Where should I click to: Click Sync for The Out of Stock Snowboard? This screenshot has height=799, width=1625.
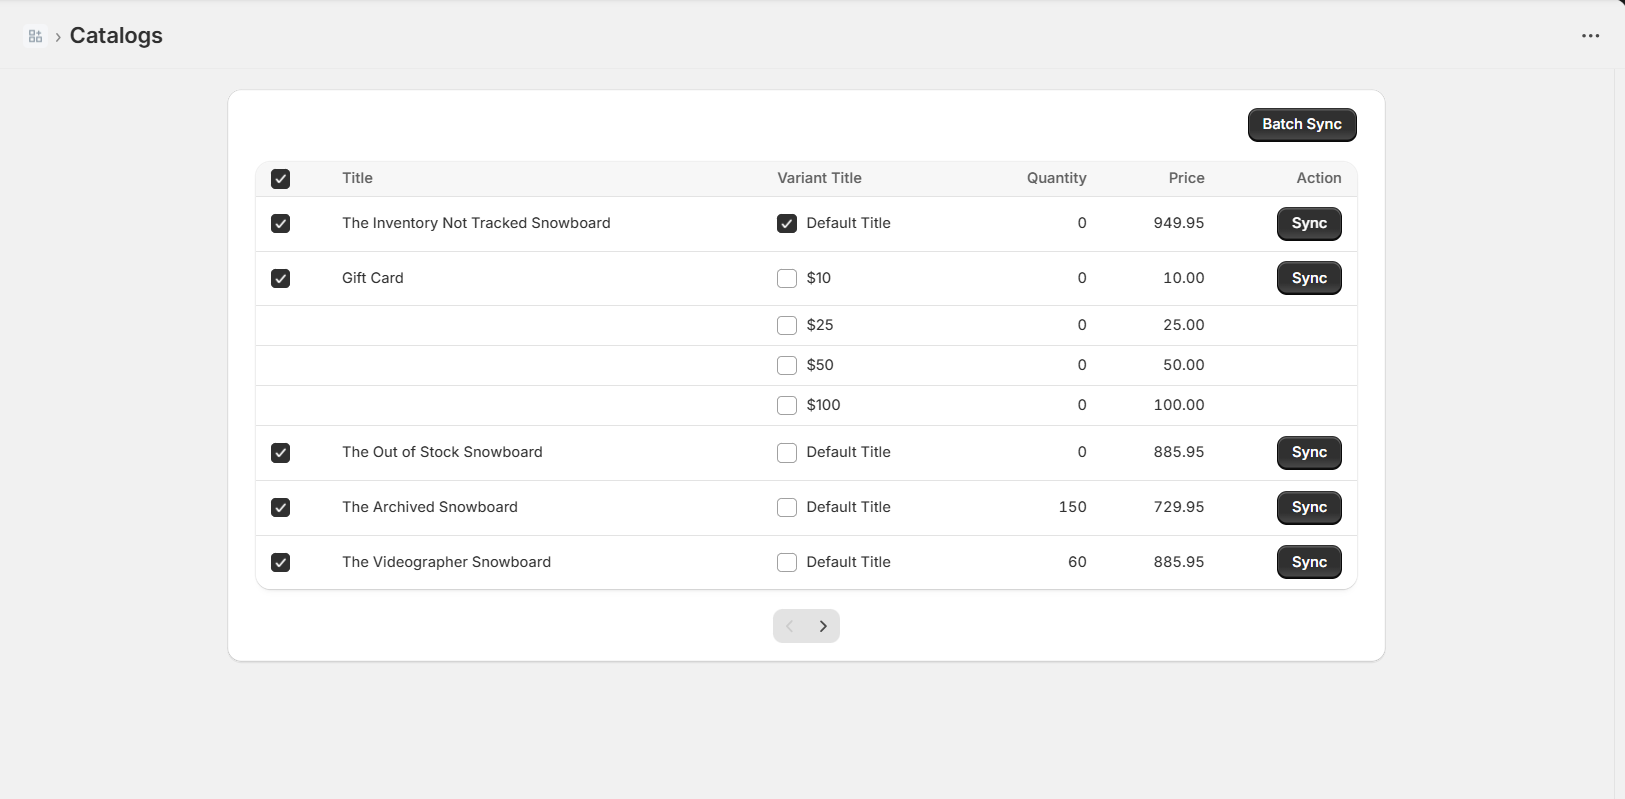[x=1308, y=453]
